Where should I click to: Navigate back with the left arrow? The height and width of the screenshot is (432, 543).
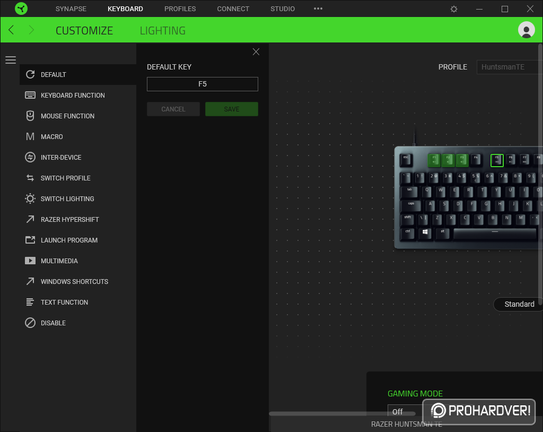(11, 30)
